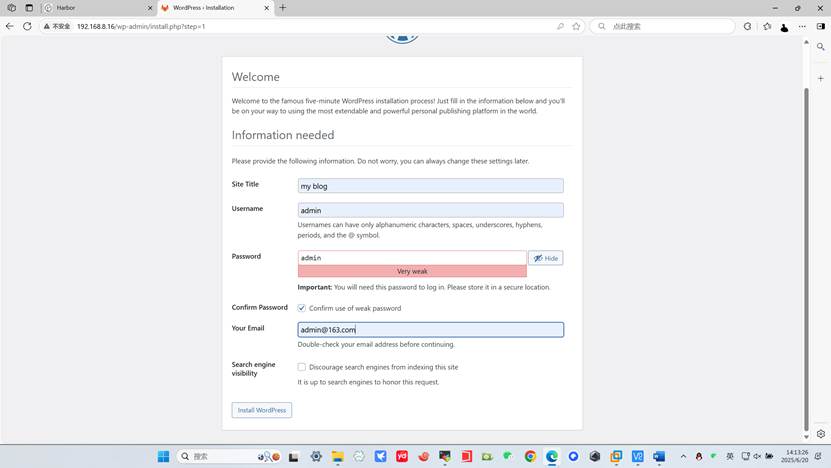Check Discourage search engines from indexing

(302, 367)
